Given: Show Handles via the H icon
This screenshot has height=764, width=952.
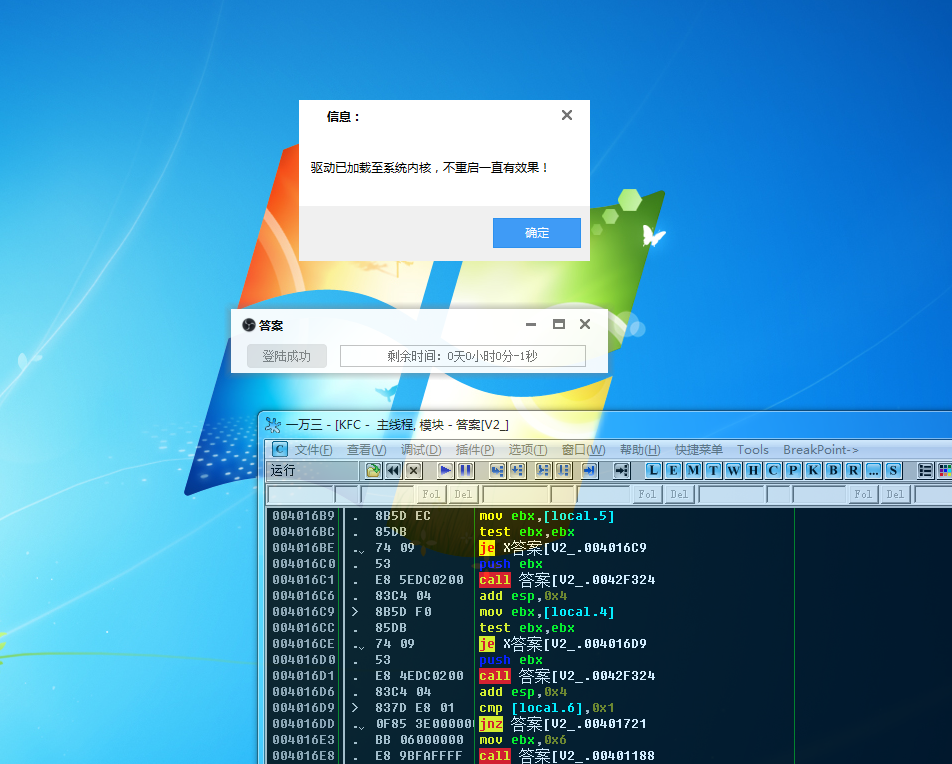Looking at the screenshot, I should click(753, 470).
